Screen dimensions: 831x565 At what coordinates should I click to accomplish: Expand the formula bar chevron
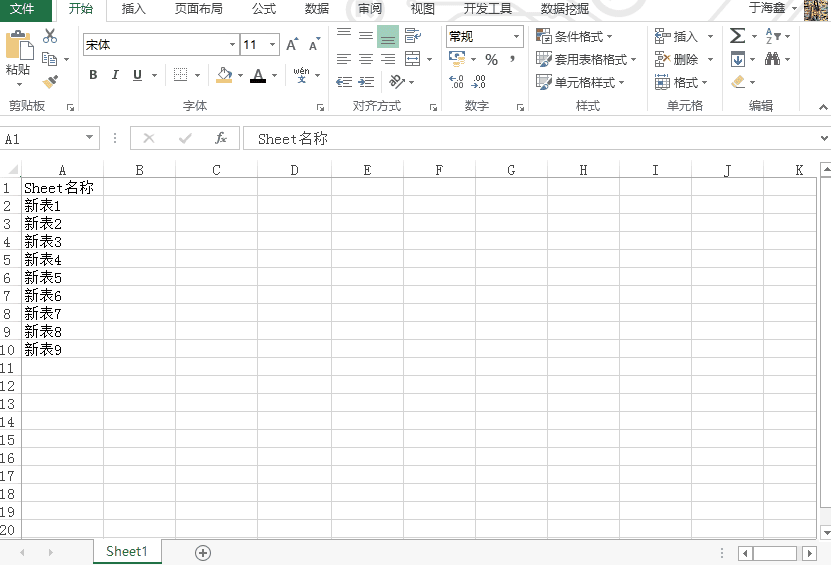click(824, 138)
